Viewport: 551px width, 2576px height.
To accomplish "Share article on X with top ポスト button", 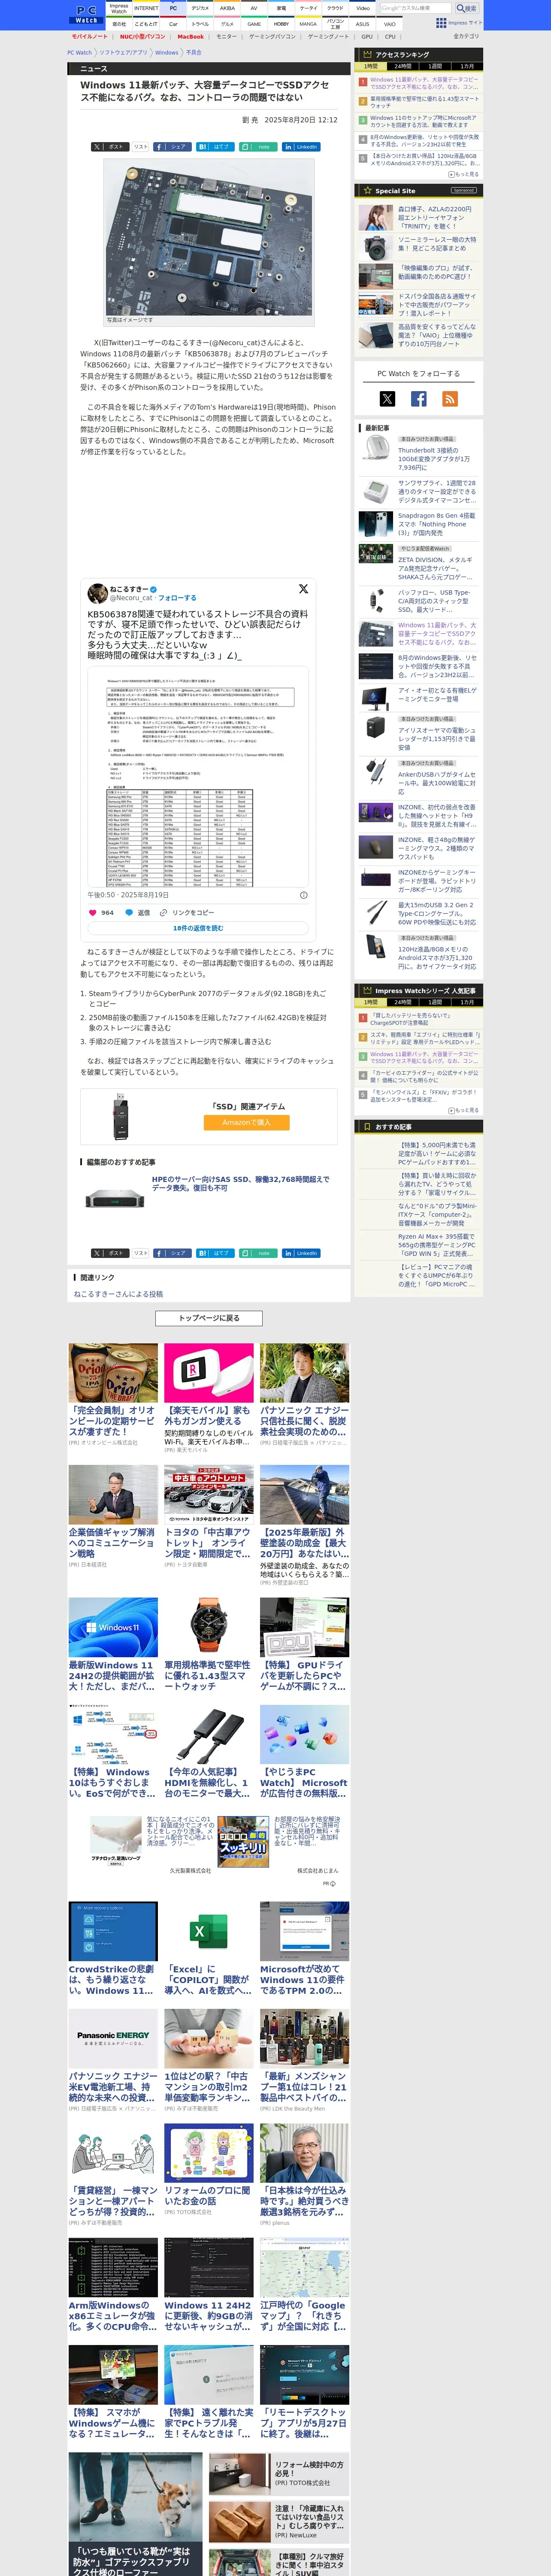I will 109,146.
